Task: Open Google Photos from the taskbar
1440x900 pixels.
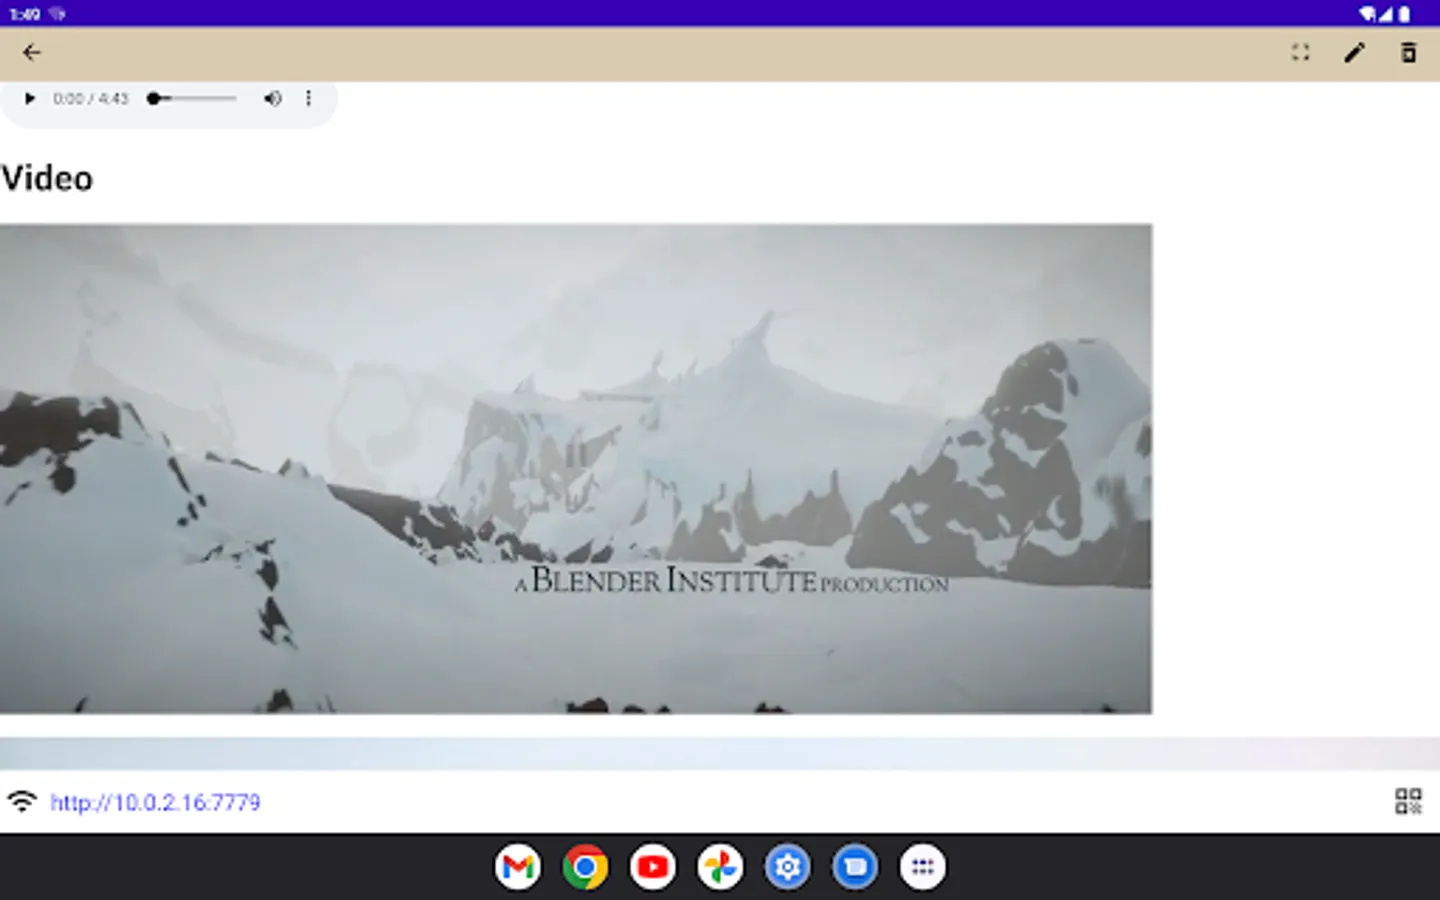Action: point(720,867)
